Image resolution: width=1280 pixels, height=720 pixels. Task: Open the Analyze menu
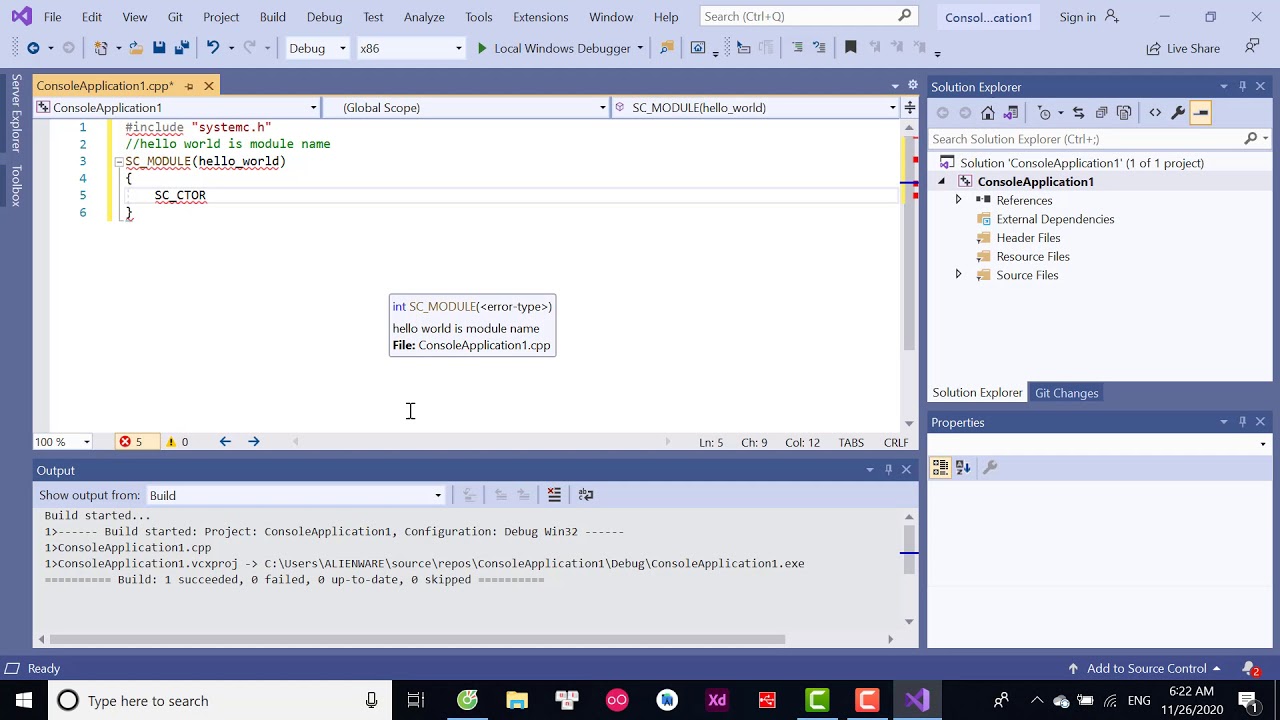click(x=424, y=17)
